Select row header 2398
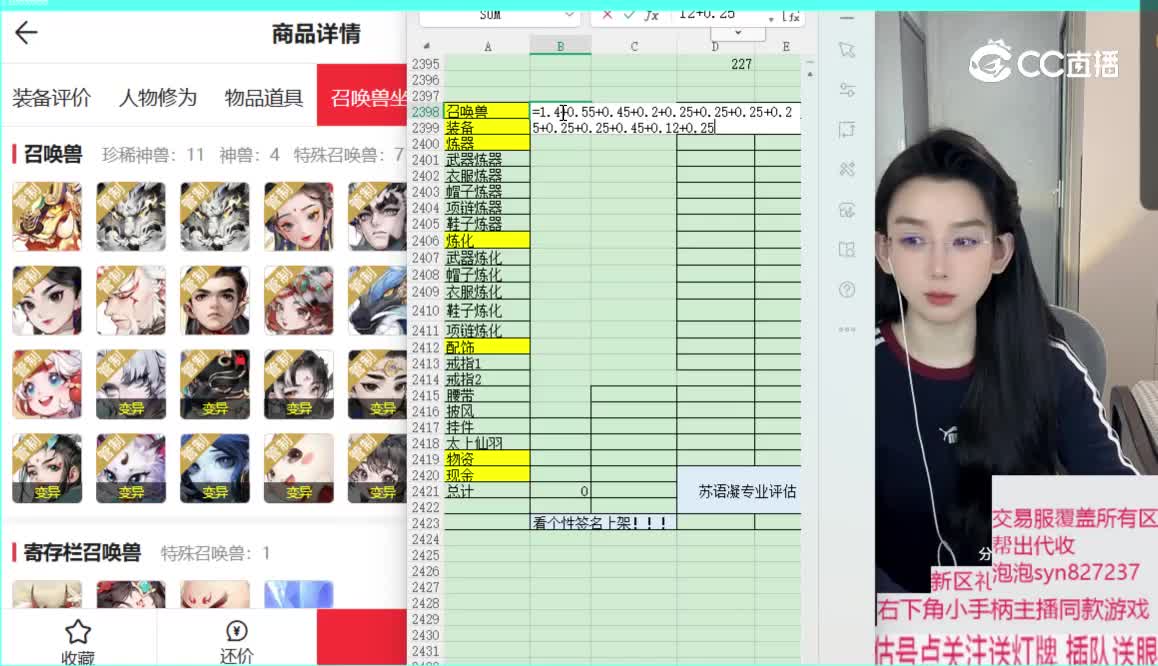 (x=426, y=111)
